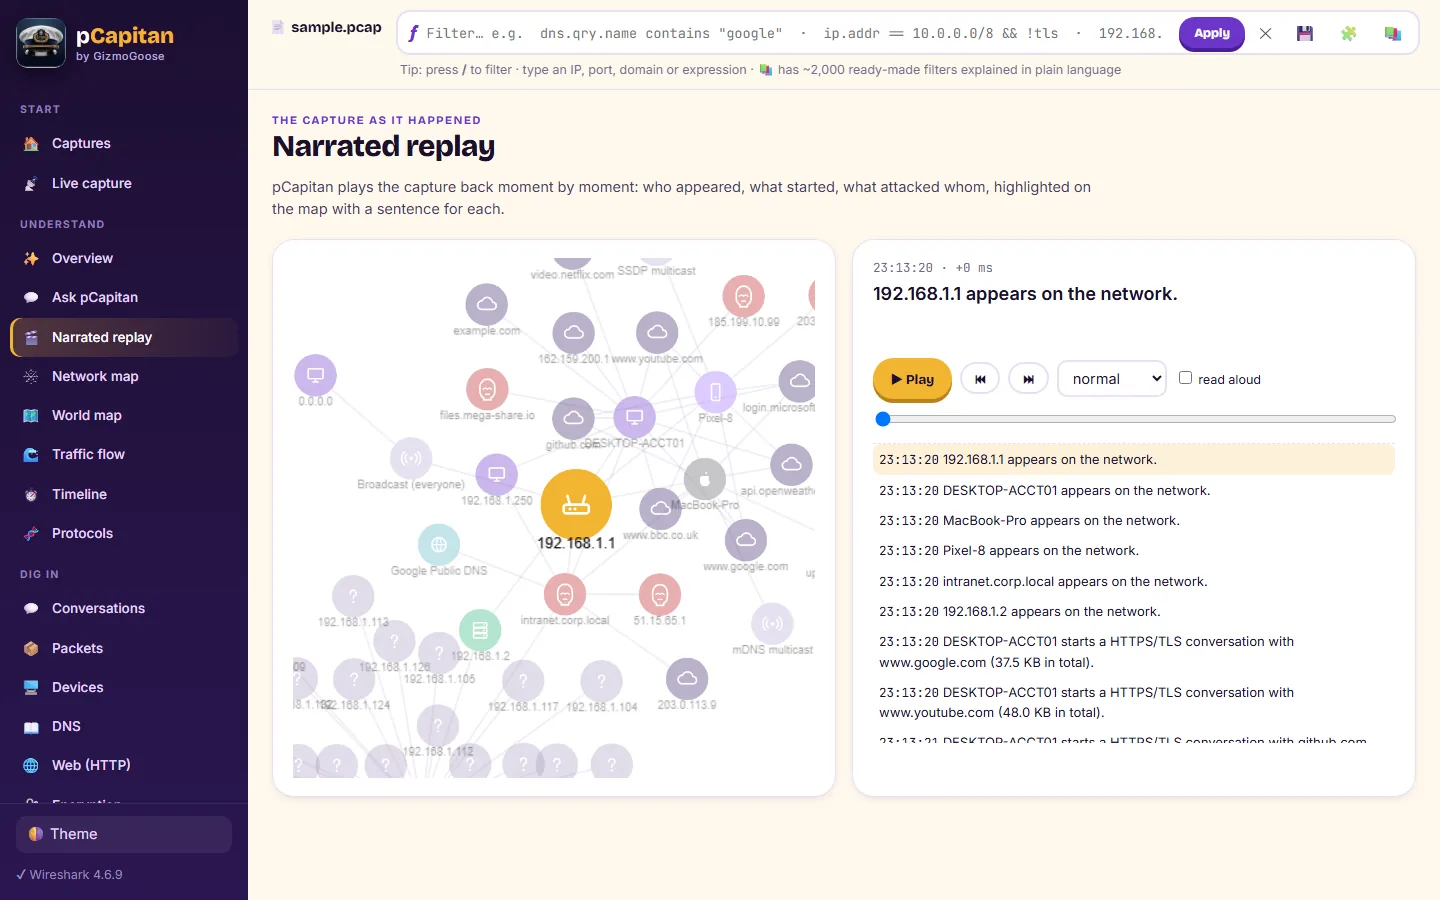Click the Apply filter button
The image size is (1440, 900).
click(1212, 34)
